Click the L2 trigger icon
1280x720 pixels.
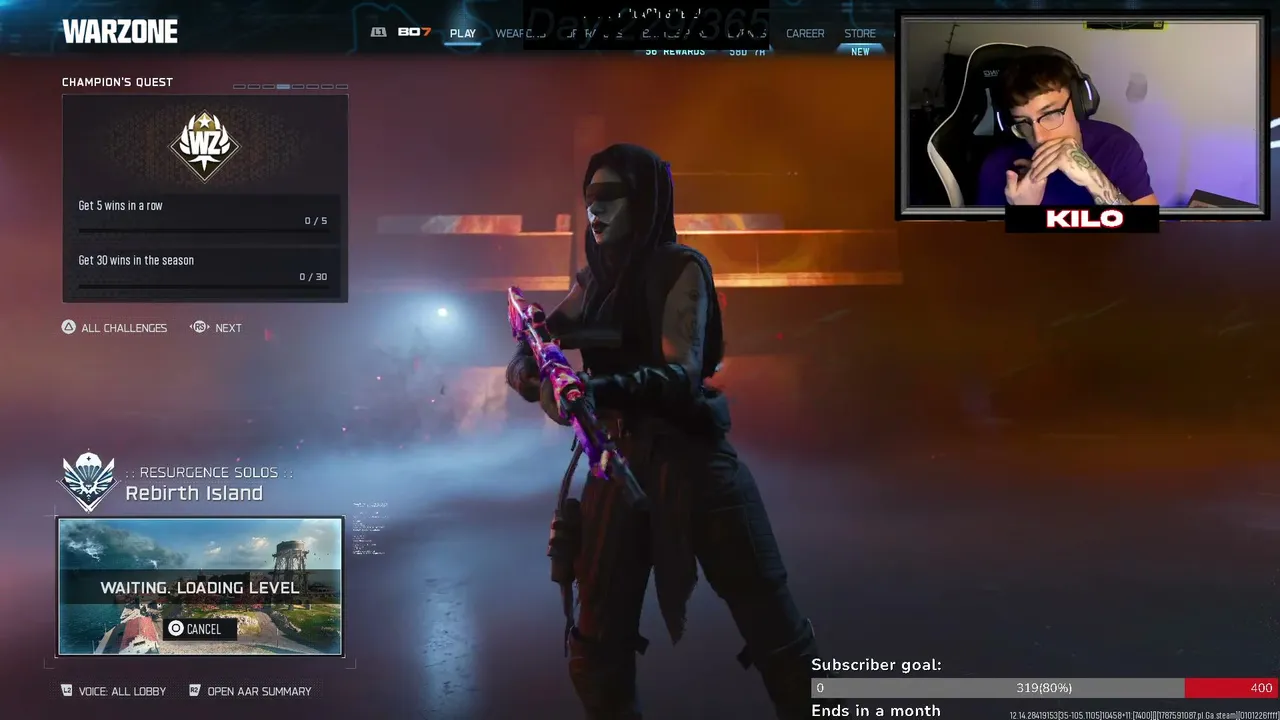(x=67, y=691)
